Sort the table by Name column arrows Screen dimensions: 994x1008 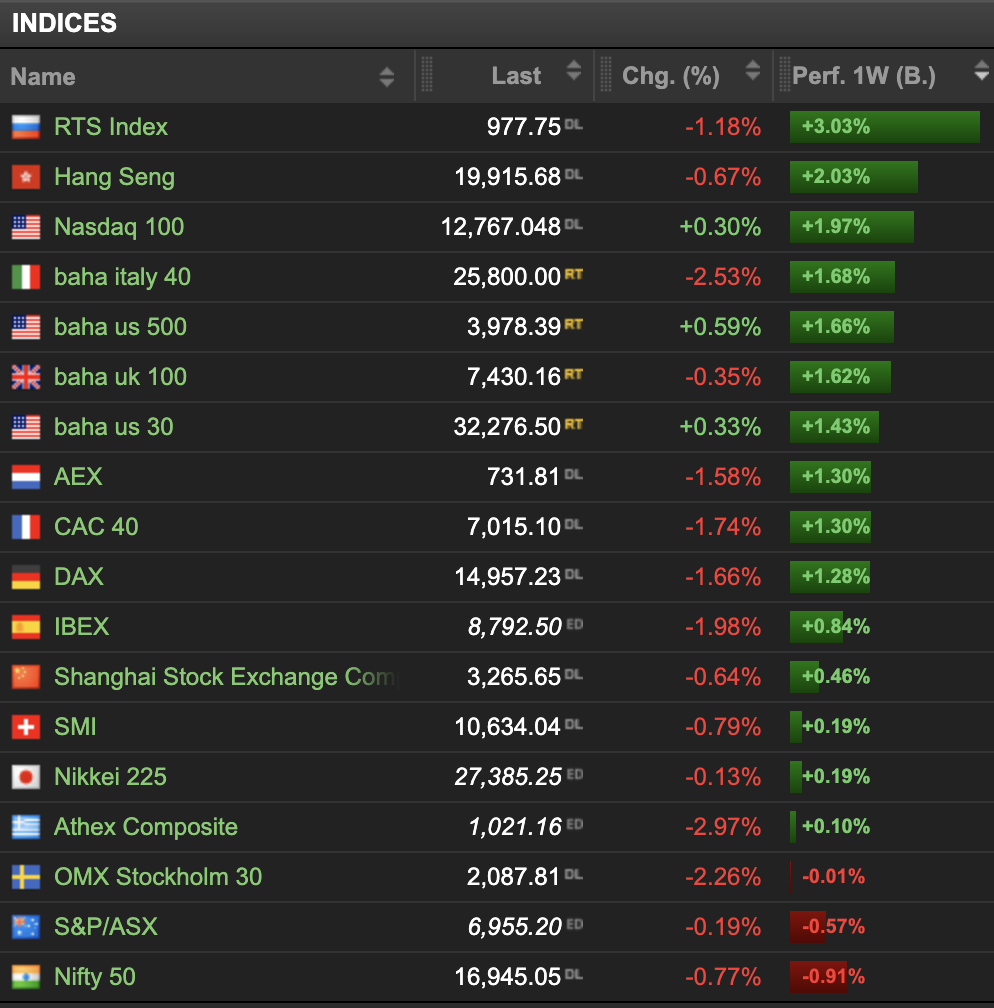tap(386, 76)
